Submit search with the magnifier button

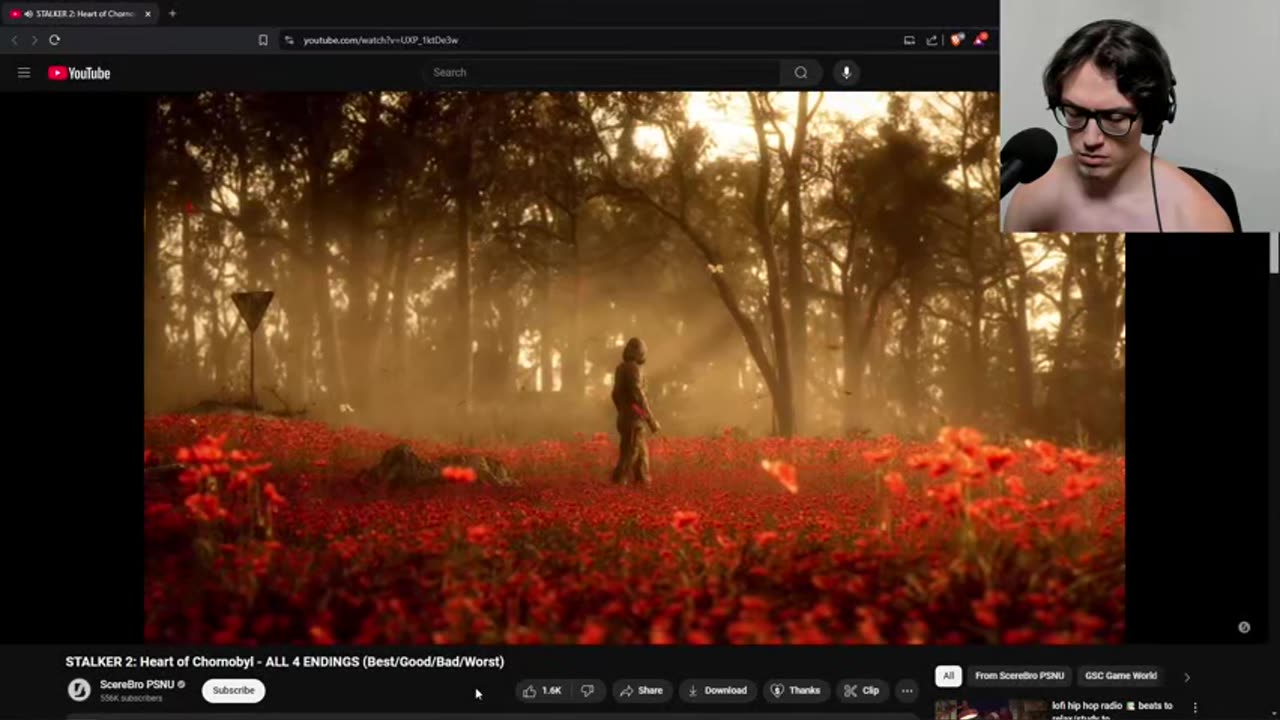click(x=801, y=72)
